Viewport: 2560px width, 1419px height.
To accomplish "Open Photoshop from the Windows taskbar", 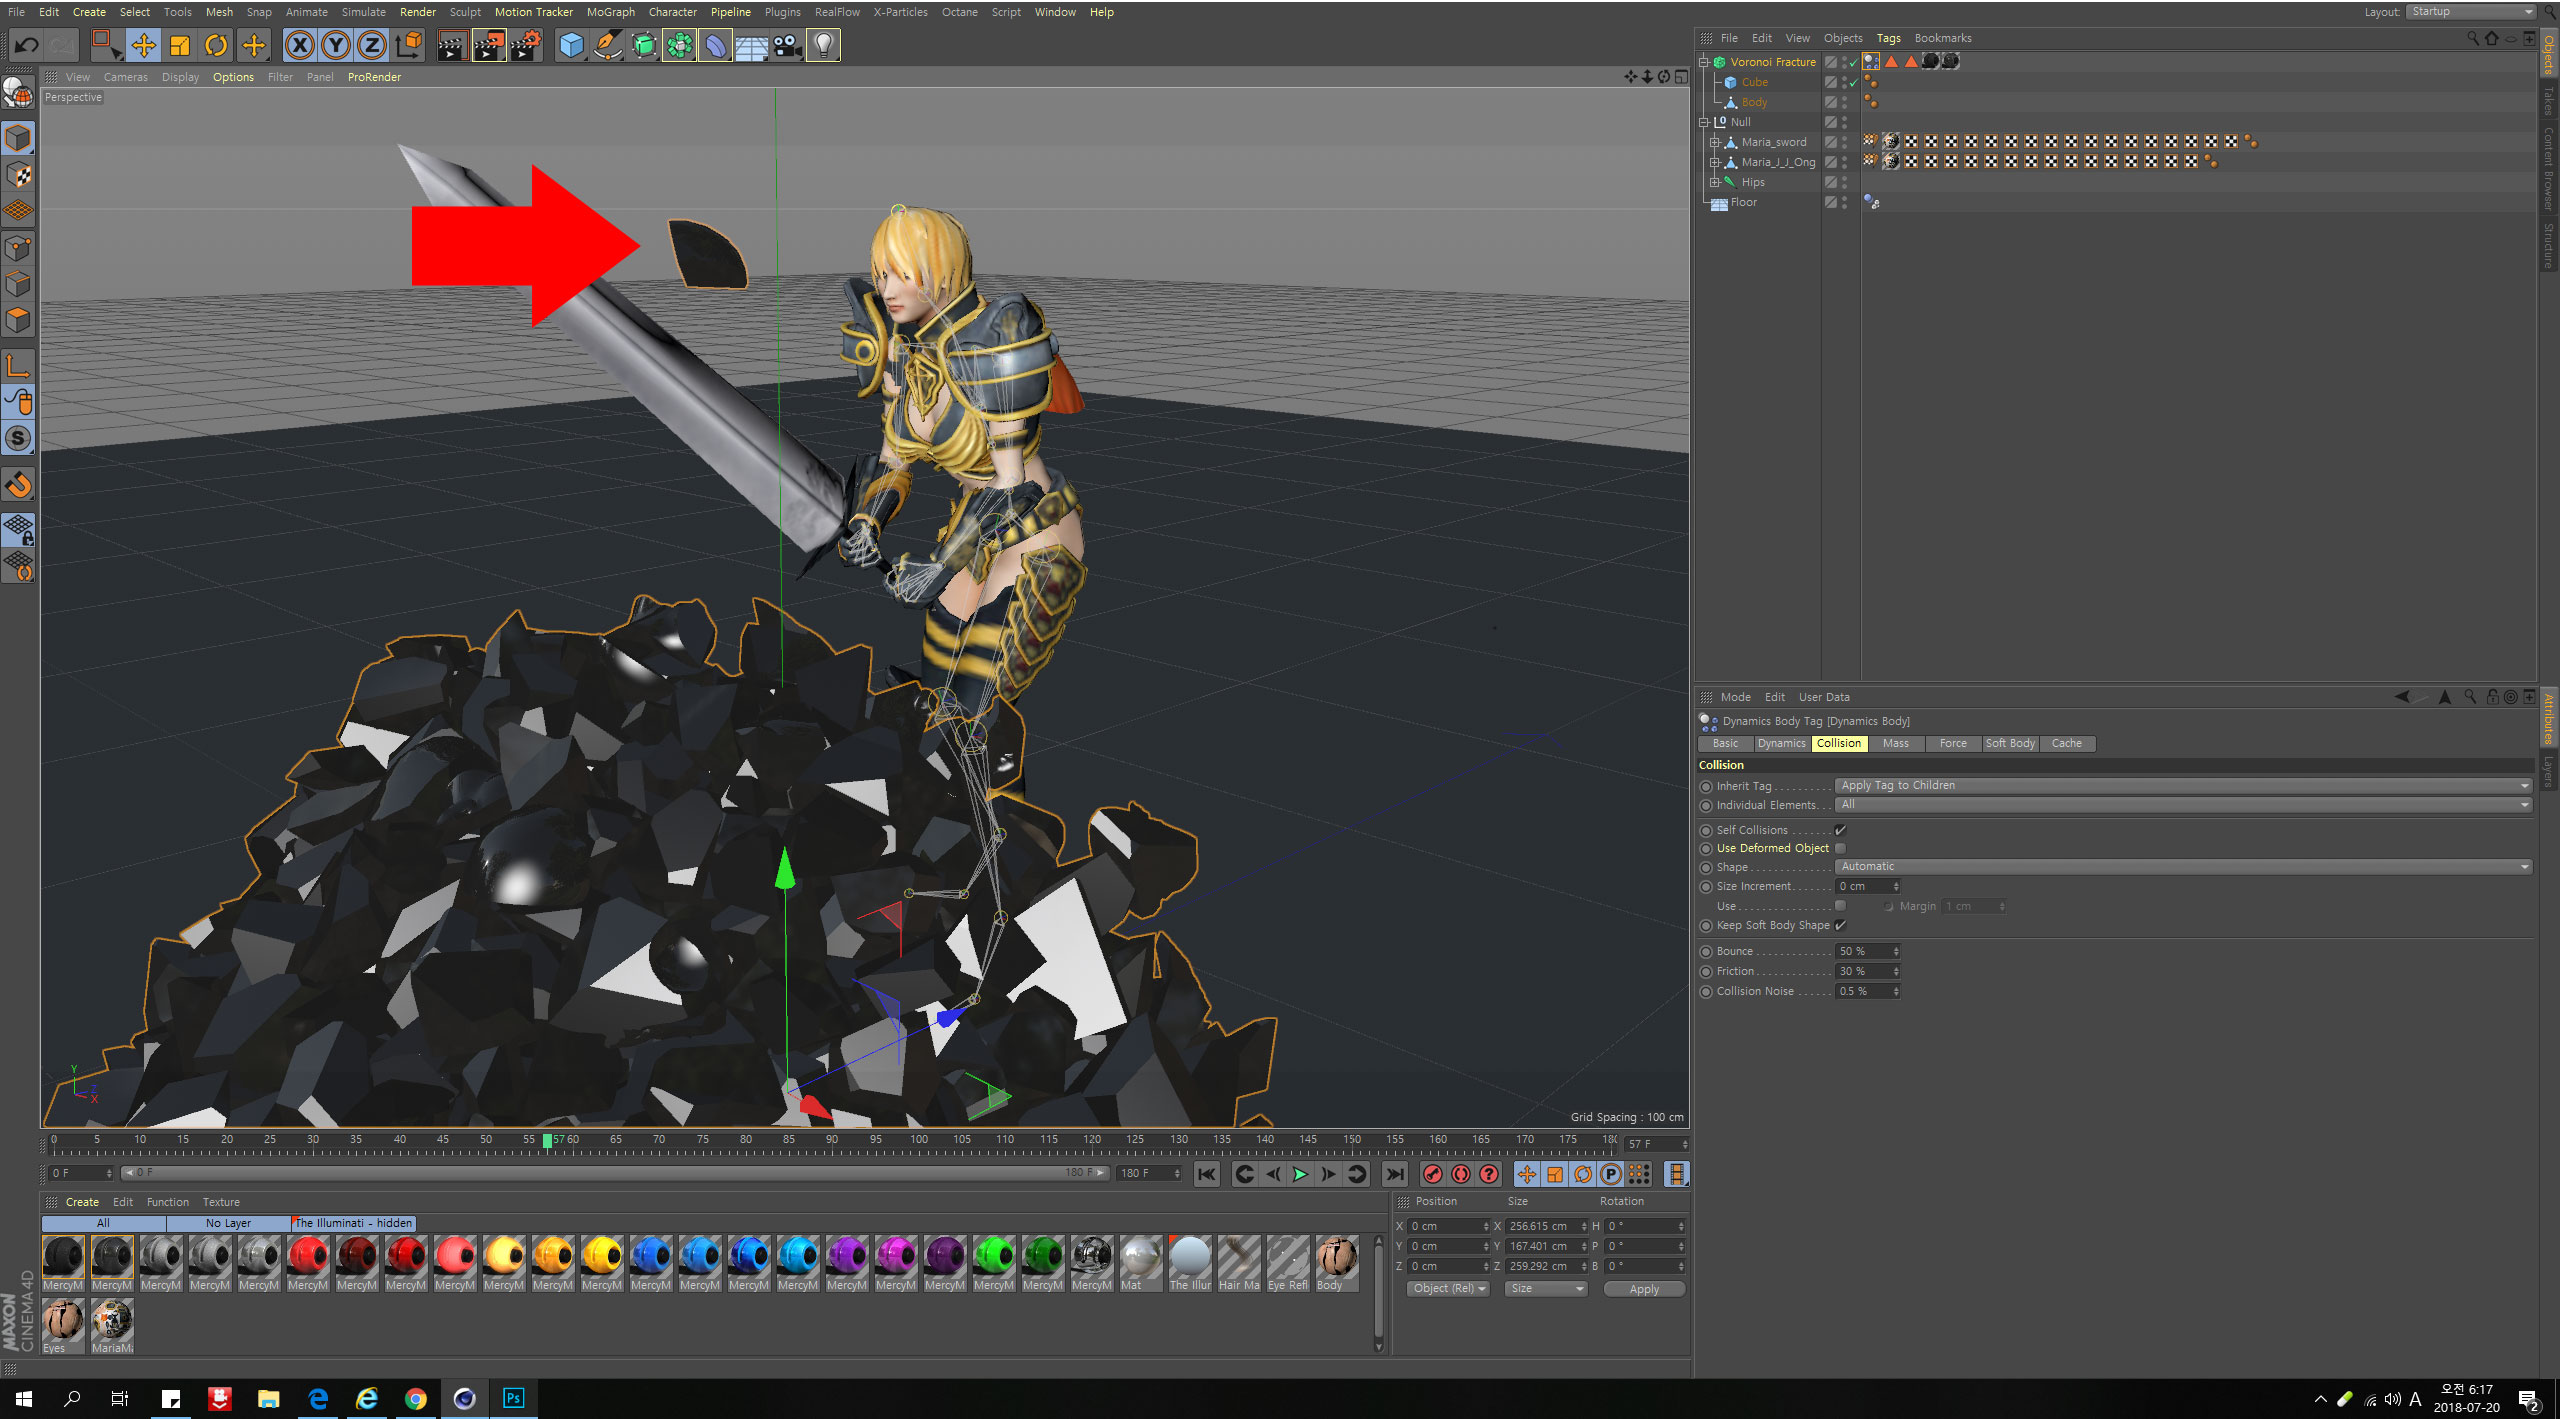I will 513,1398.
